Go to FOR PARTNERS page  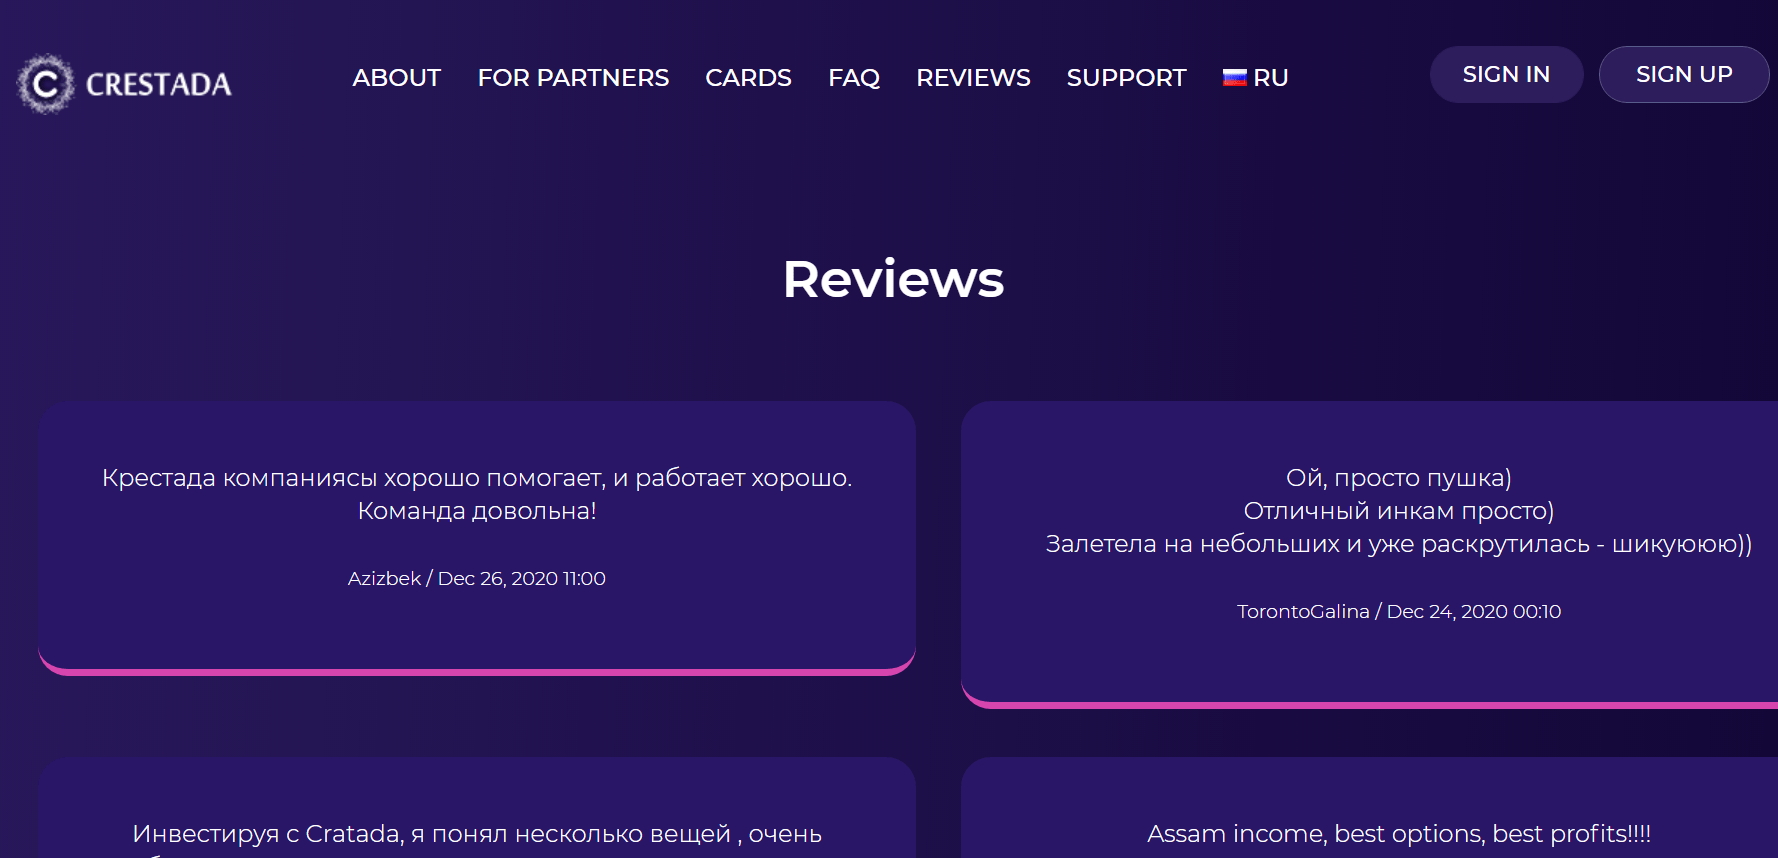(x=573, y=78)
